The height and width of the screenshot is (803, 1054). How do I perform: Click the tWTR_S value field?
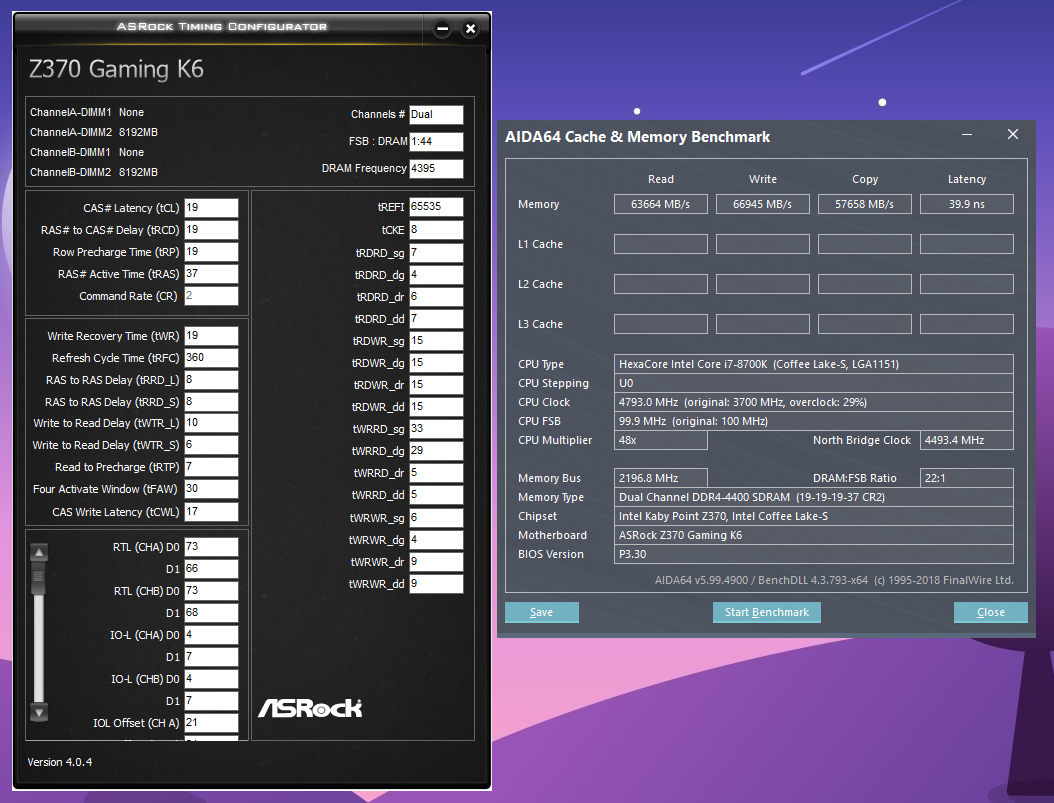(211, 445)
